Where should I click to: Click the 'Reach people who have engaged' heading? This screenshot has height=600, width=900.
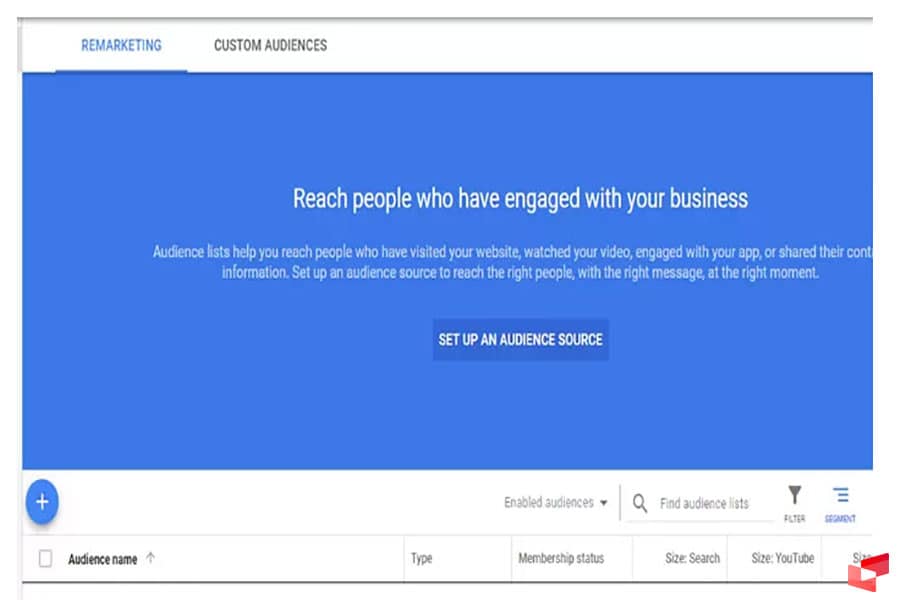520,198
